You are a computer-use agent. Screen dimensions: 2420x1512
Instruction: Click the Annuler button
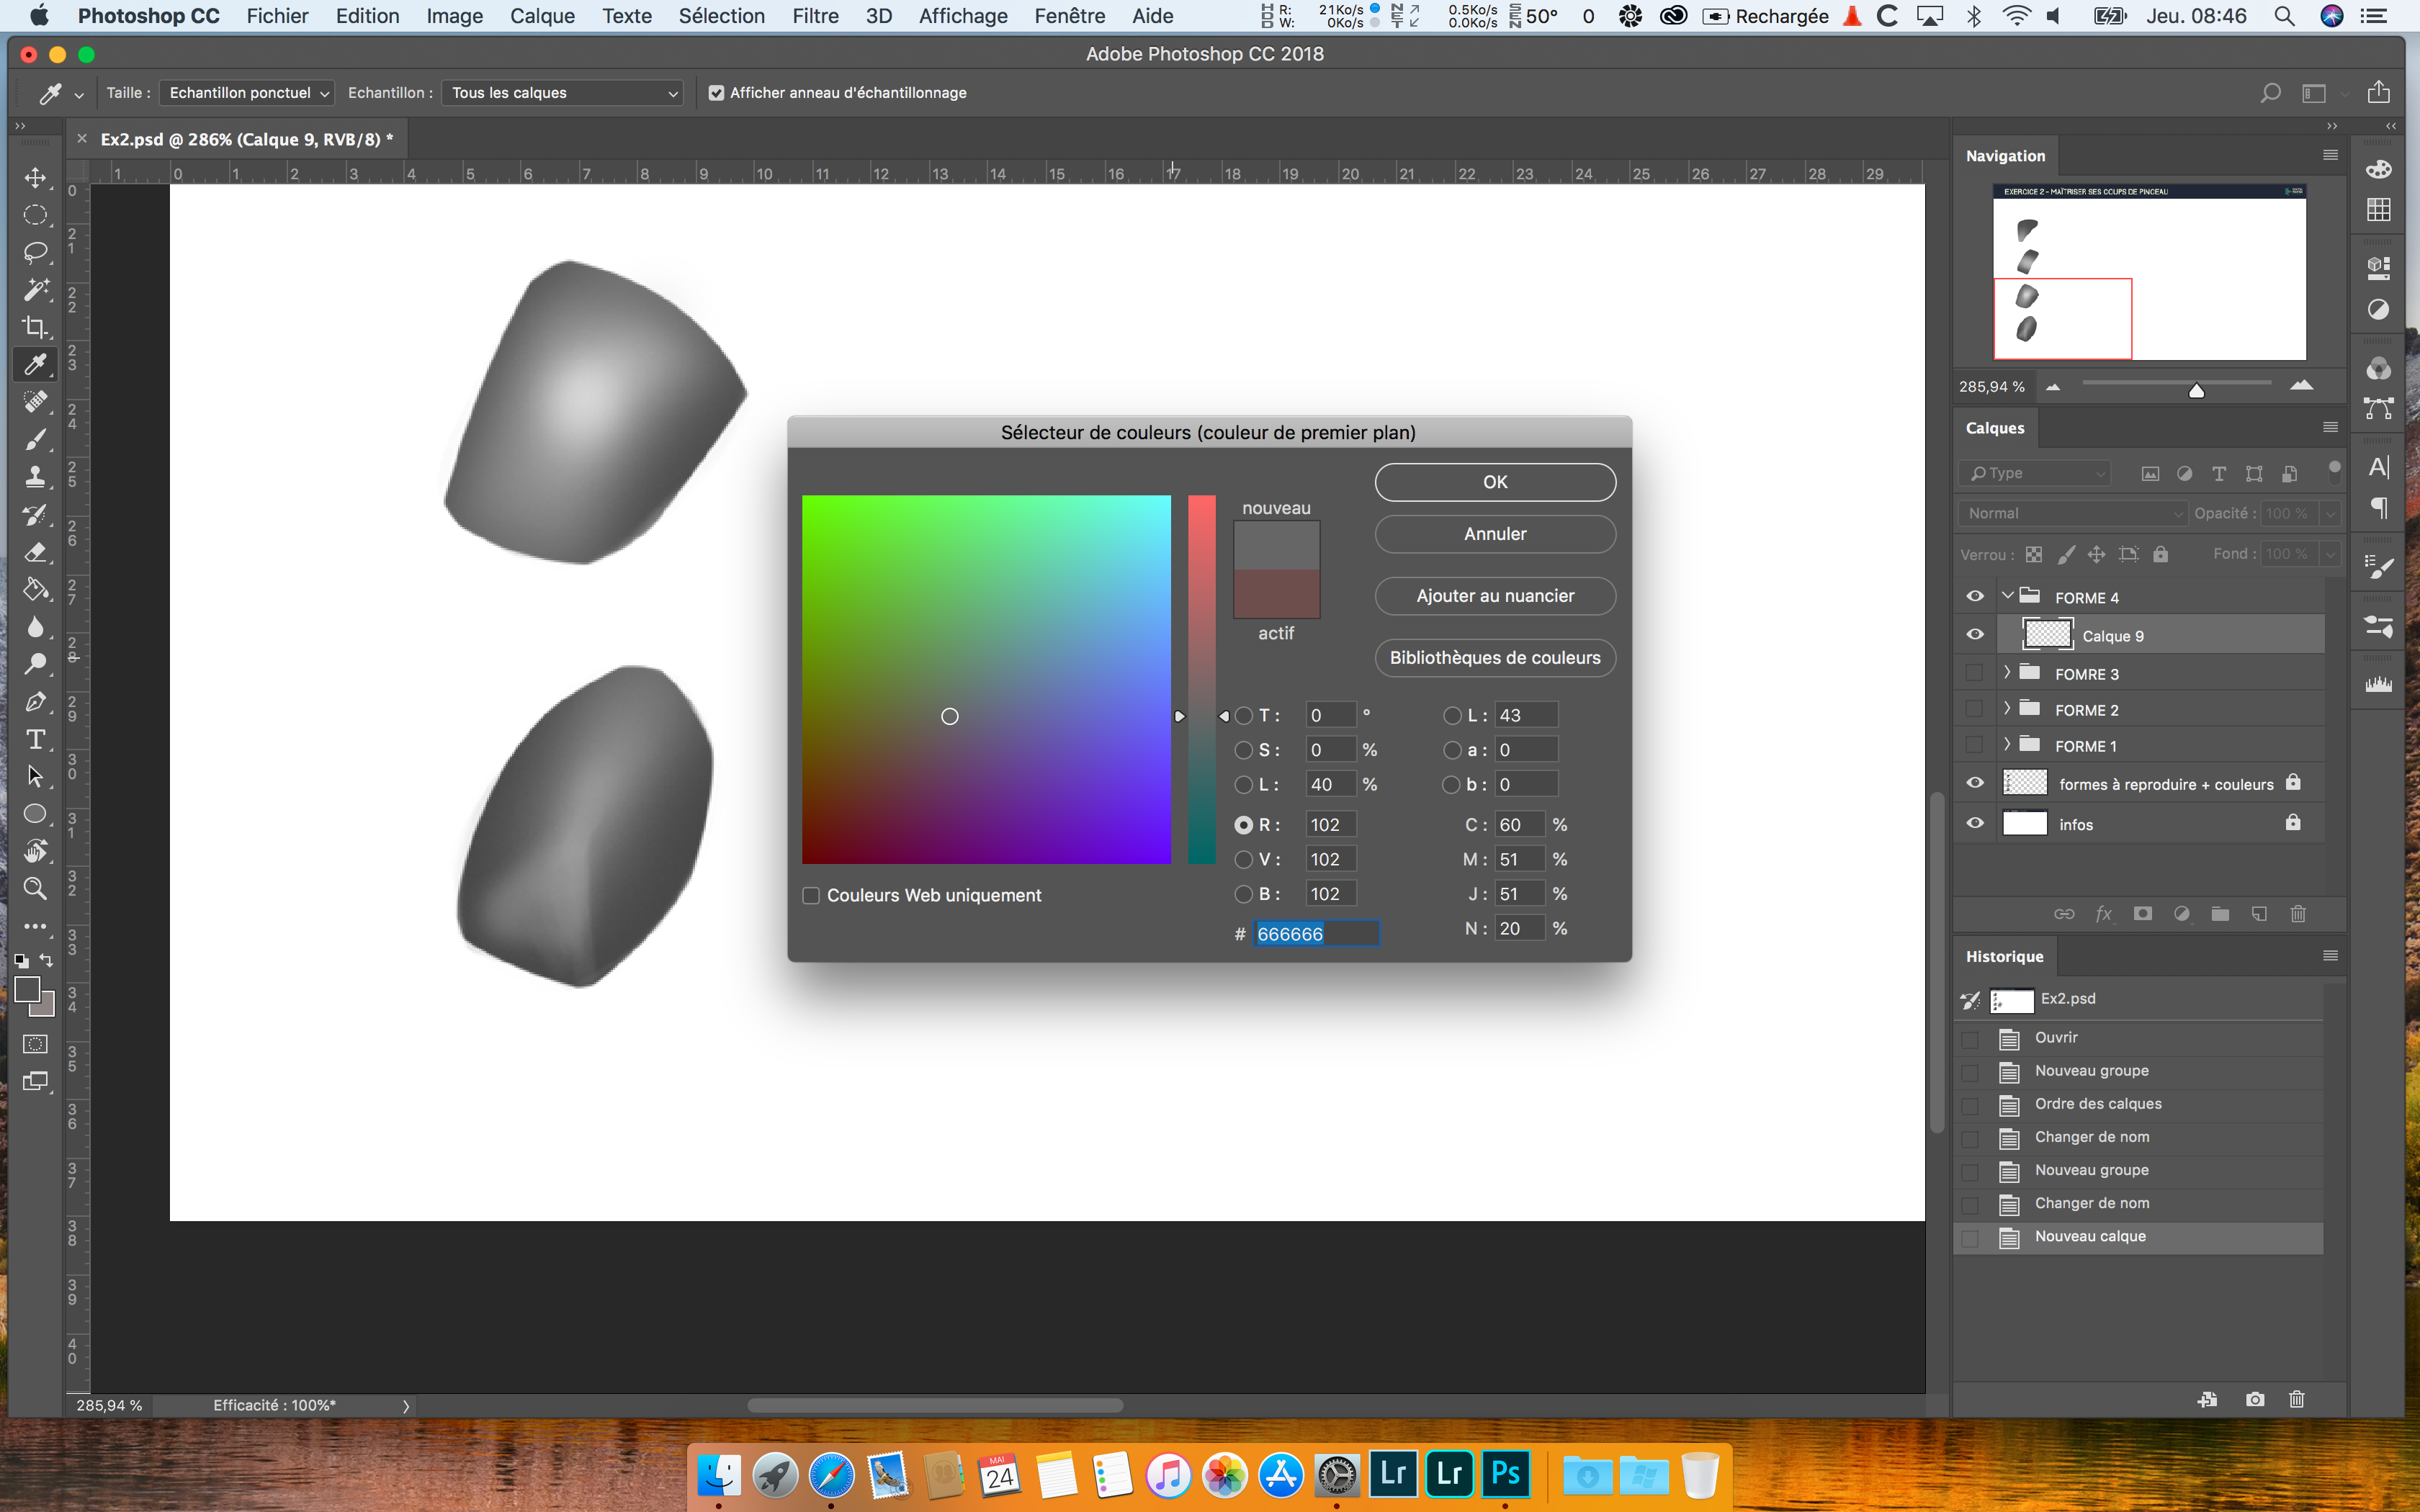1494,534
